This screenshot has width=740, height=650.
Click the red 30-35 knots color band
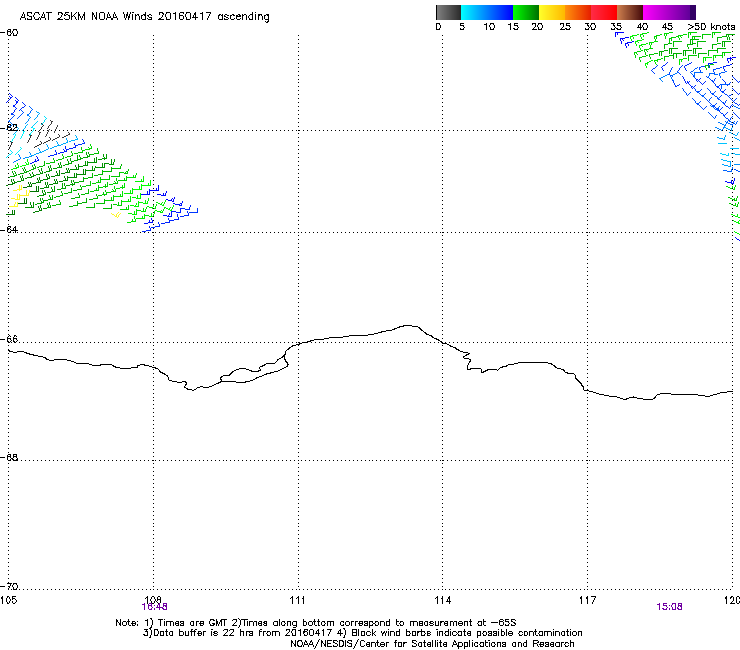tap(604, 12)
